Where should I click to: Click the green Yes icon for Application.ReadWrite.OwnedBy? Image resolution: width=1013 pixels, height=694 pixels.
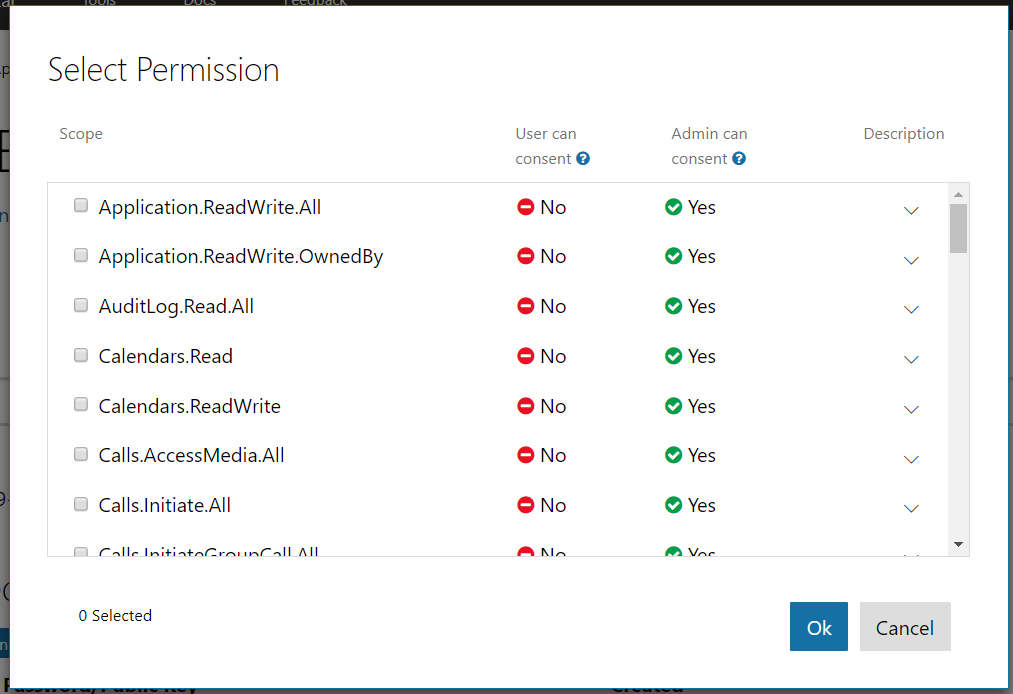pos(675,256)
